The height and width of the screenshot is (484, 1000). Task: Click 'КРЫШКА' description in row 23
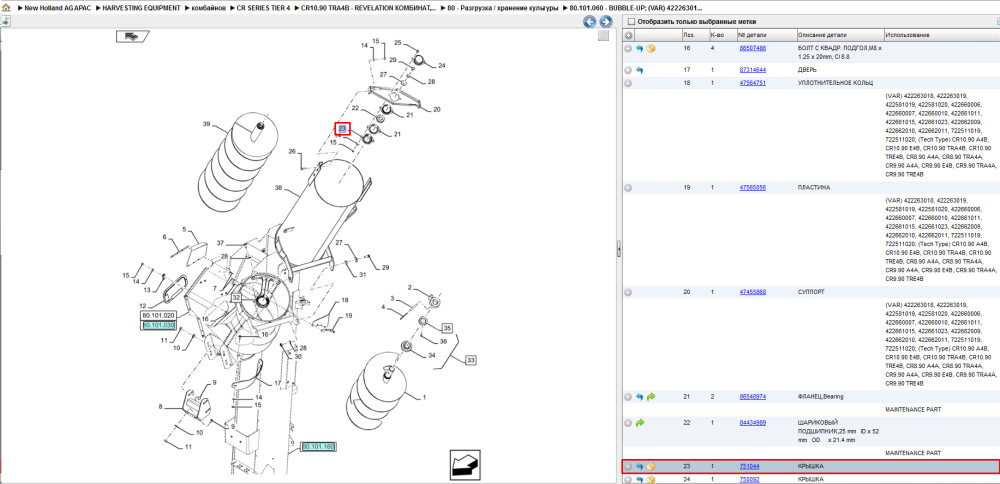pos(810,467)
